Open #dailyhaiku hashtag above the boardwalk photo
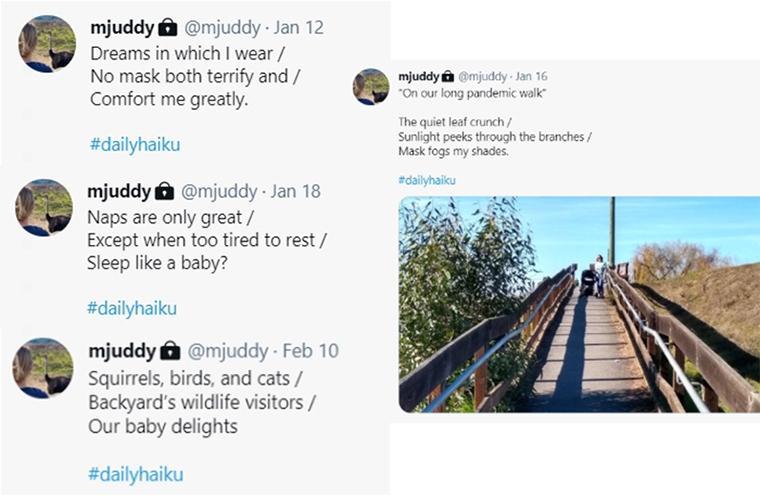Screen dimensions: 760x499 (427, 180)
